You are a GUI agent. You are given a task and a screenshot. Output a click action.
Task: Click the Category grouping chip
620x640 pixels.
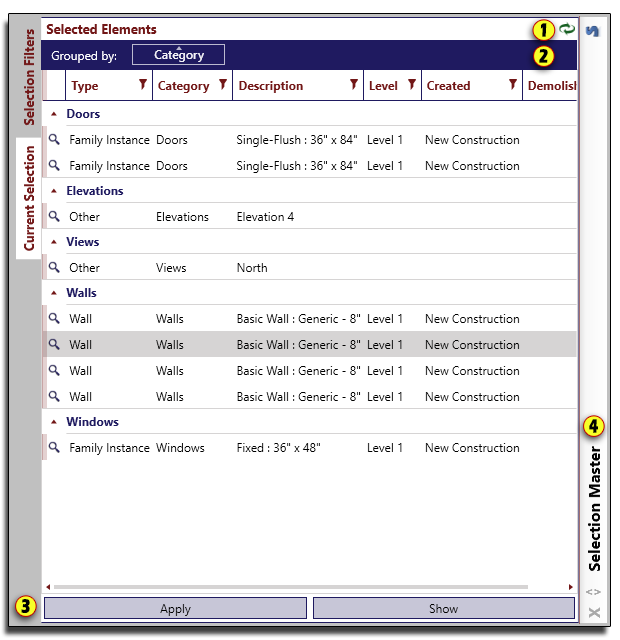pos(178,55)
